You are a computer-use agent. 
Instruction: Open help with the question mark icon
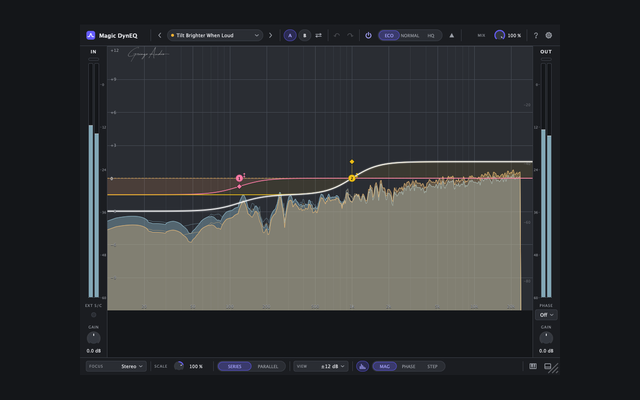(536, 36)
